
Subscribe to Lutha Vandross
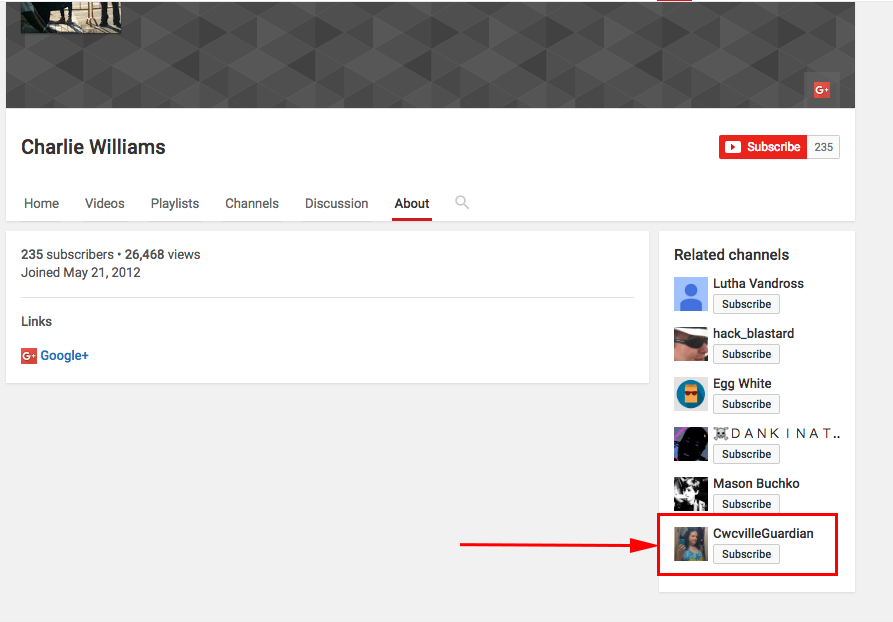(746, 304)
